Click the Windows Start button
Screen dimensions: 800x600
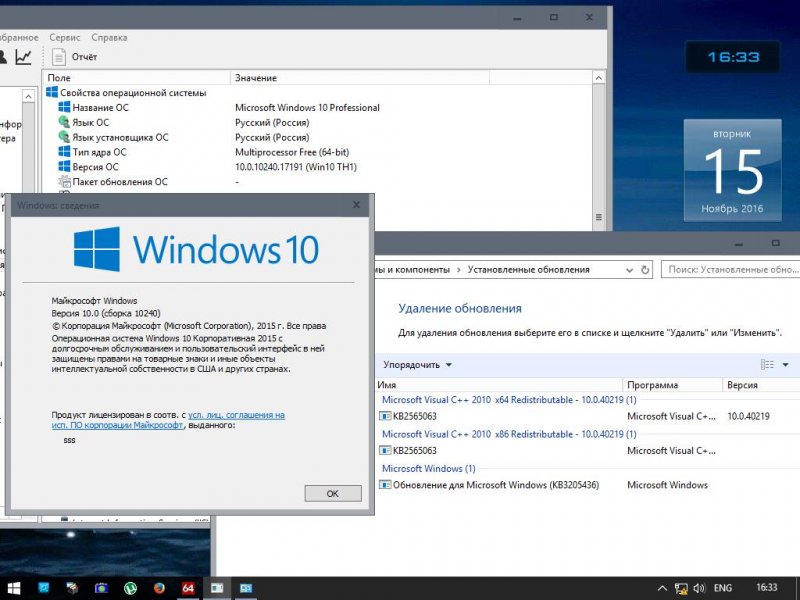point(14,588)
